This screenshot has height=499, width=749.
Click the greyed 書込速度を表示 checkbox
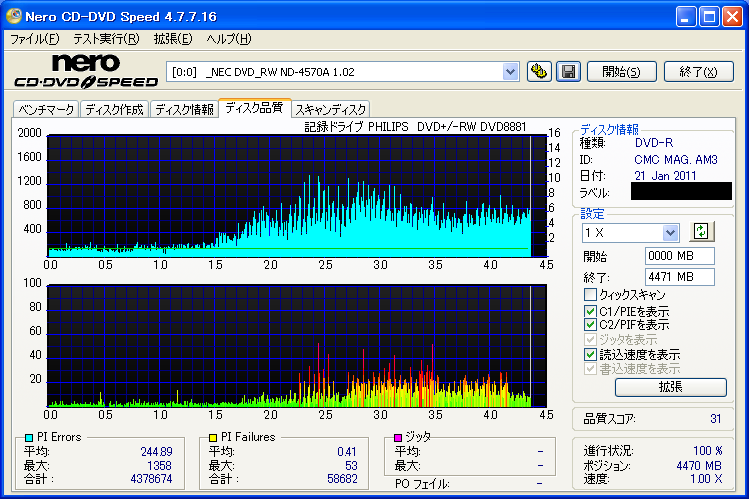590,369
